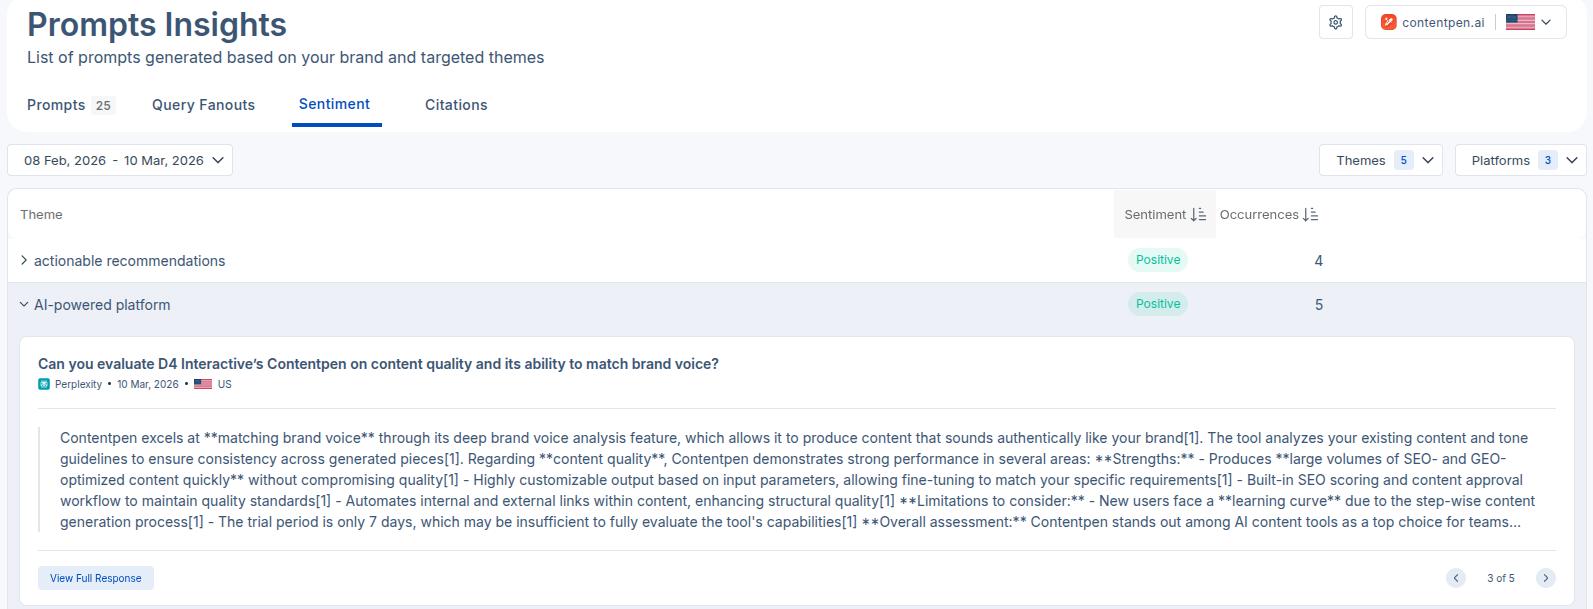Collapse the AI-powered platform row
This screenshot has height=609, width=1593.
pos(24,305)
